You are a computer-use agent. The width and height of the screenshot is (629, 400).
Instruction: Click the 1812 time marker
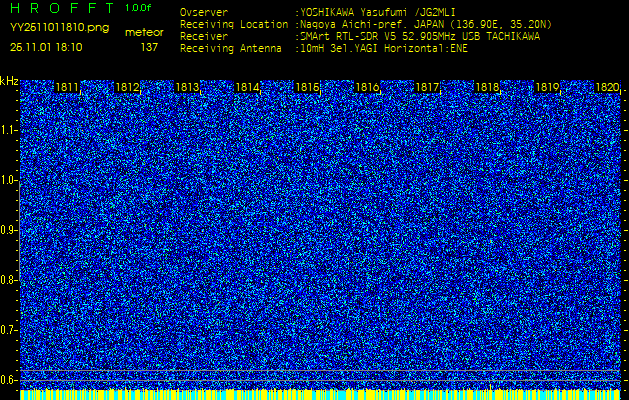[x=127, y=87]
